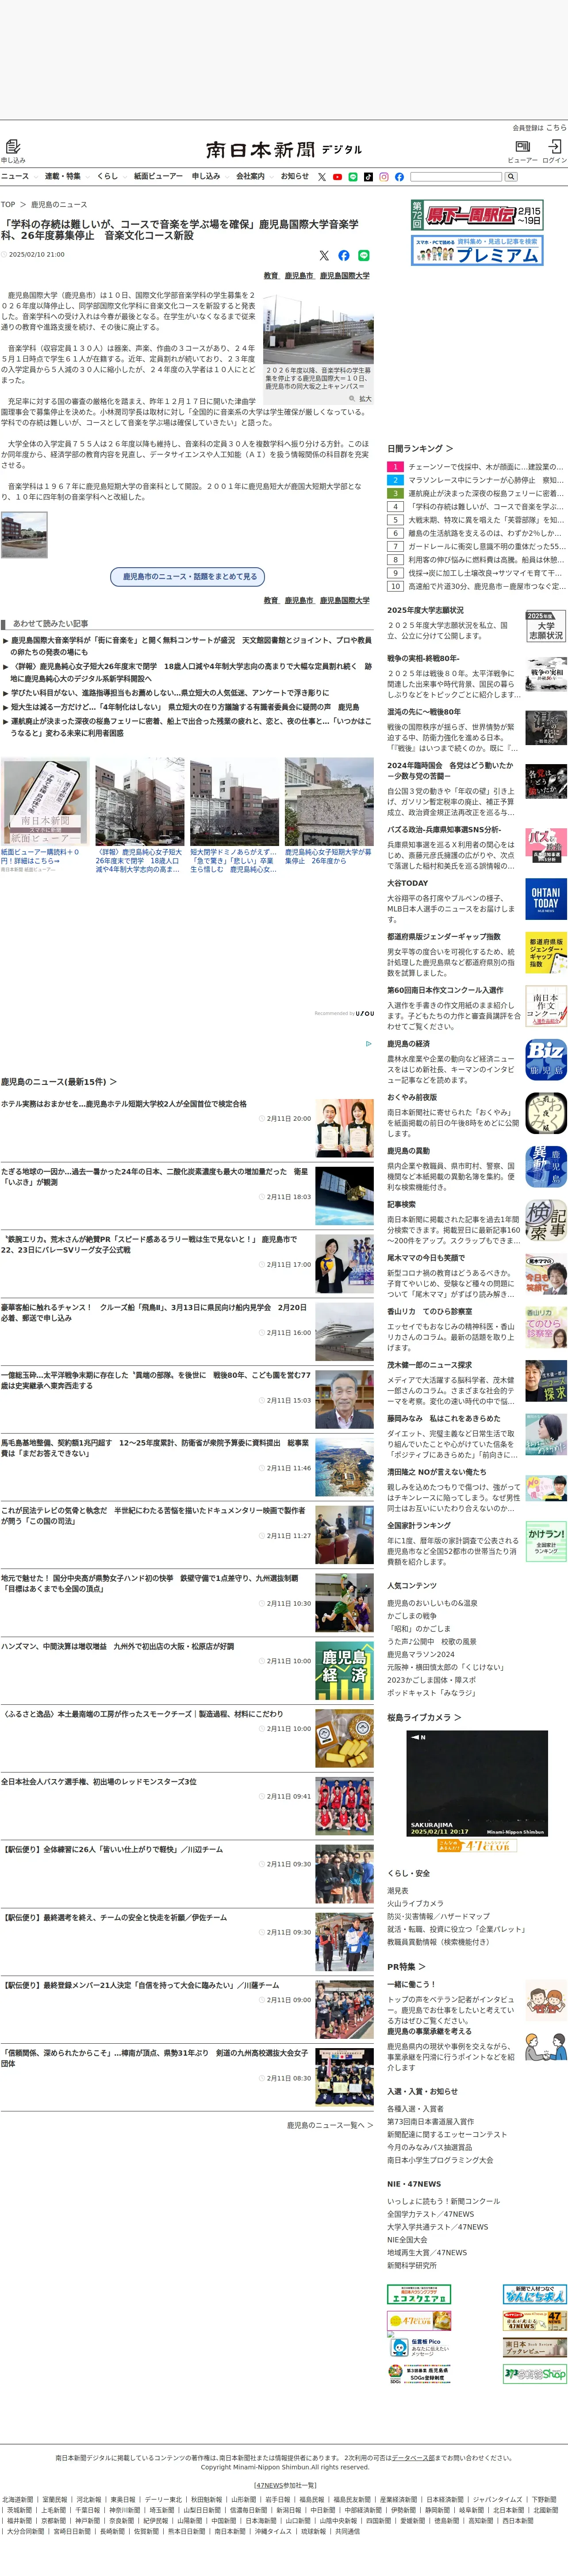
Task: Click the 拡大 enlarge photo icon
Action: point(361,398)
